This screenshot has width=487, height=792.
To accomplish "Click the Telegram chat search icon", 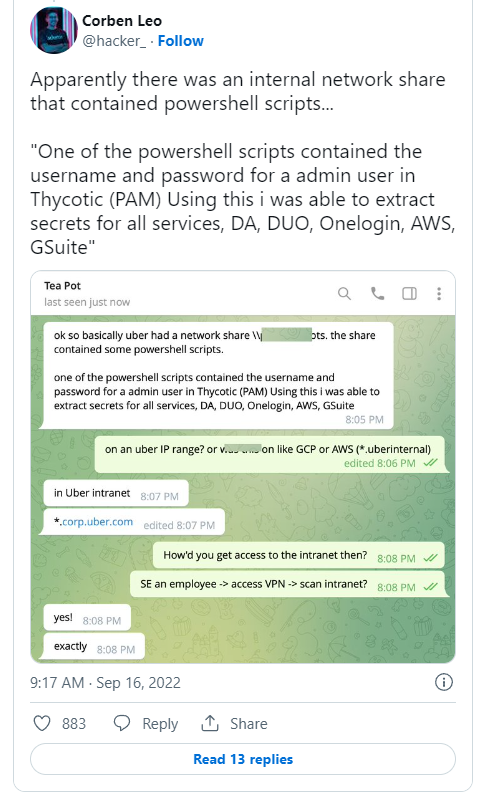I will 344,293.
